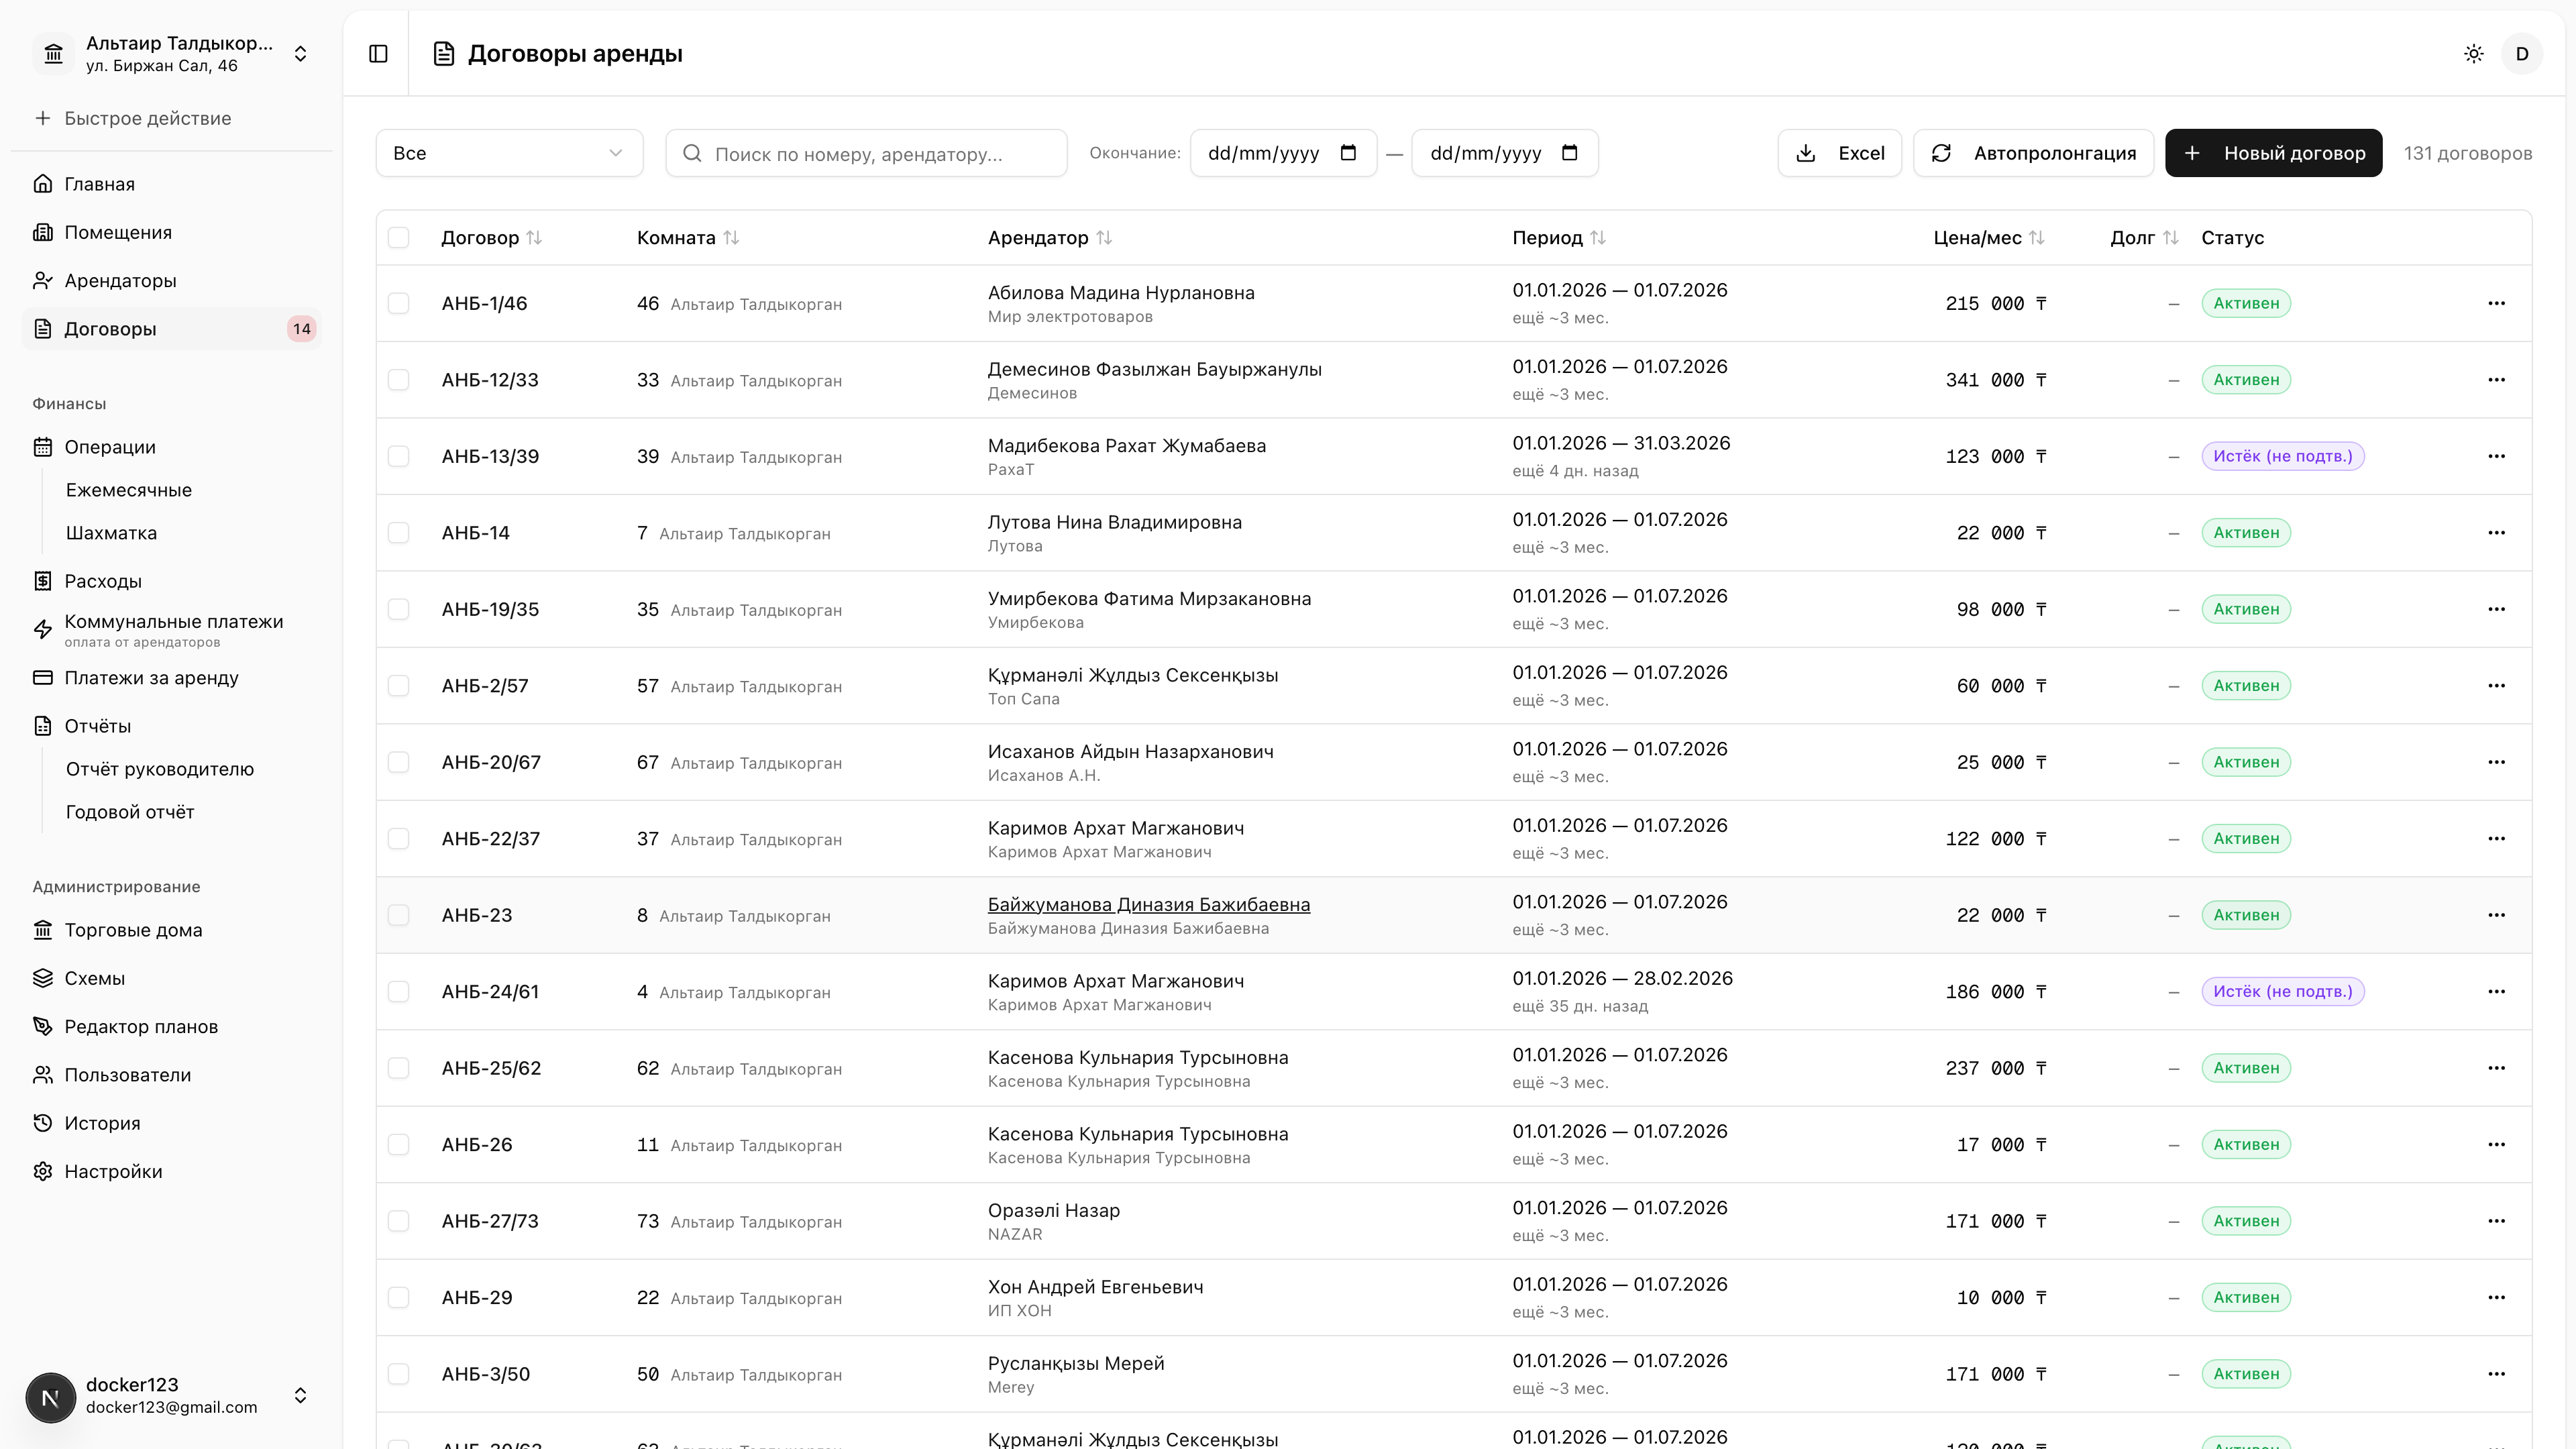Image resolution: width=2576 pixels, height=1449 pixels.
Task: Check the АНБ-12/33 contract row
Action: [399, 380]
